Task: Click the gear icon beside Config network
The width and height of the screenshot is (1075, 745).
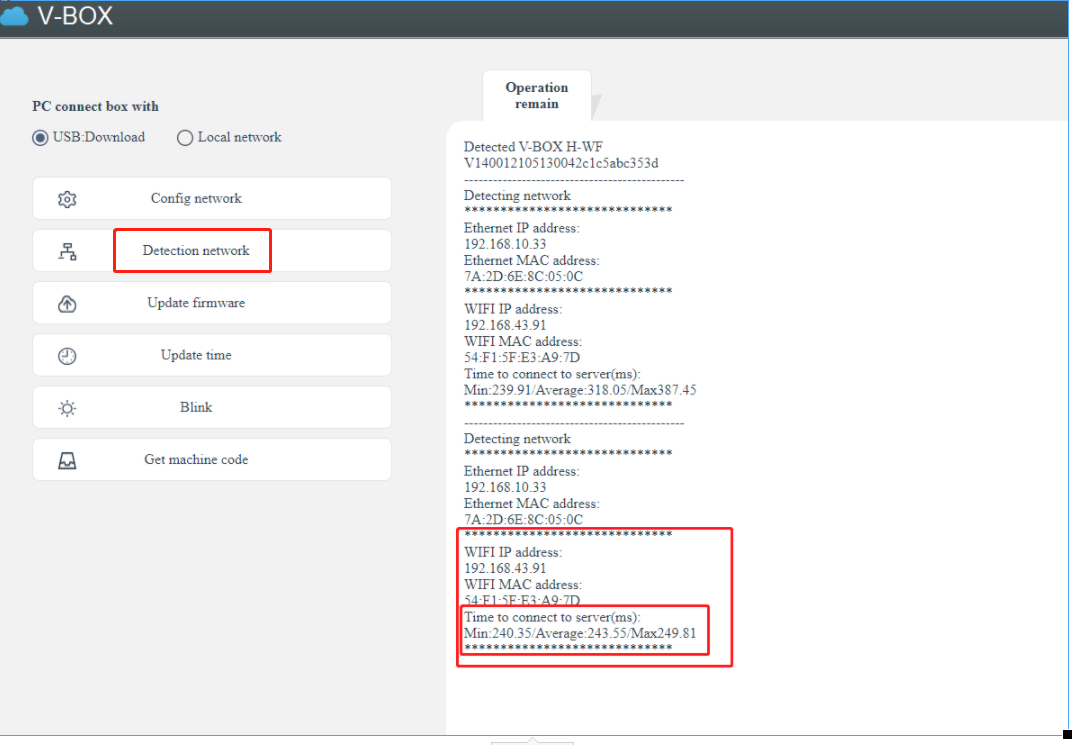Action: [x=67, y=199]
